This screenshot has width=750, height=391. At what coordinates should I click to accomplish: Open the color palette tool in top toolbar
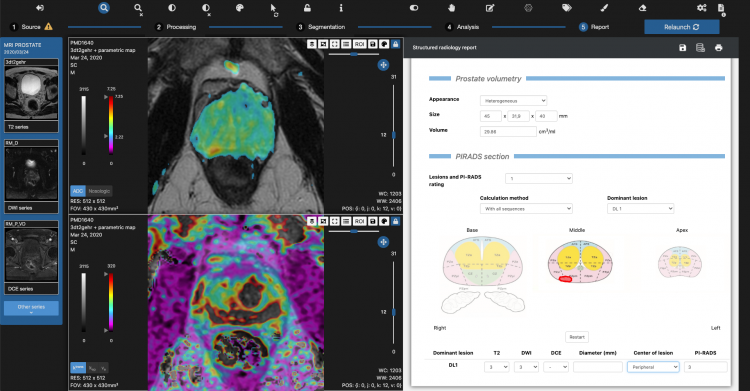click(x=240, y=8)
